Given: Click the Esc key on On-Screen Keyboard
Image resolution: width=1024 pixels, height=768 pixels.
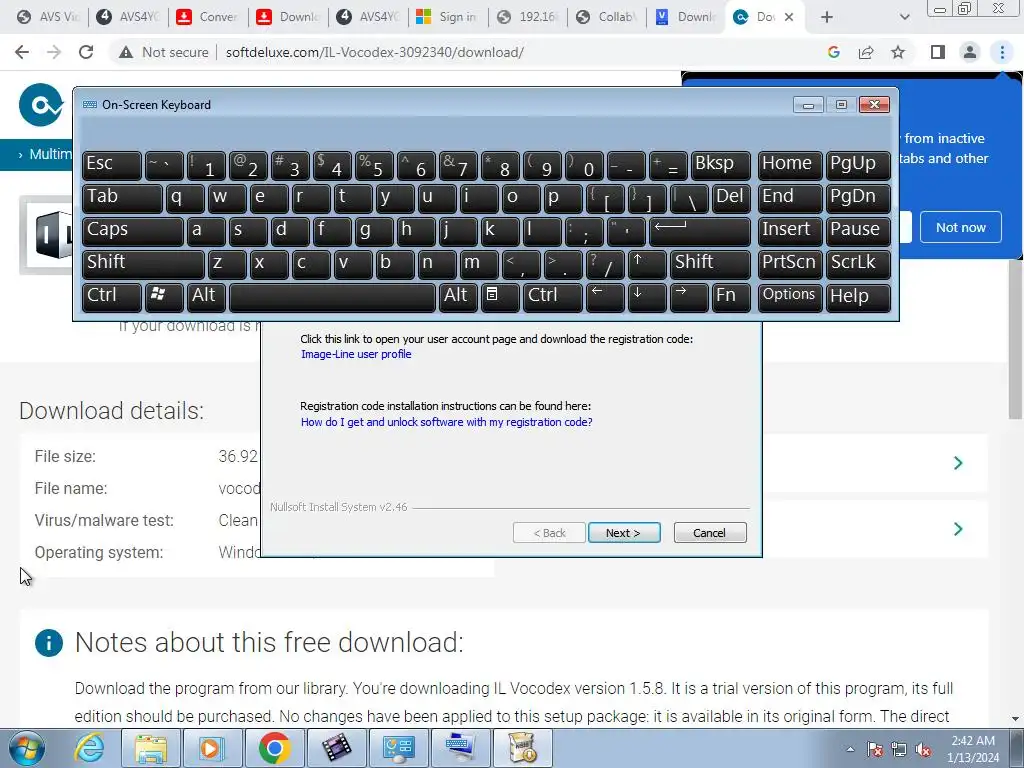Looking at the screenshot, I should tap(112, 165).
